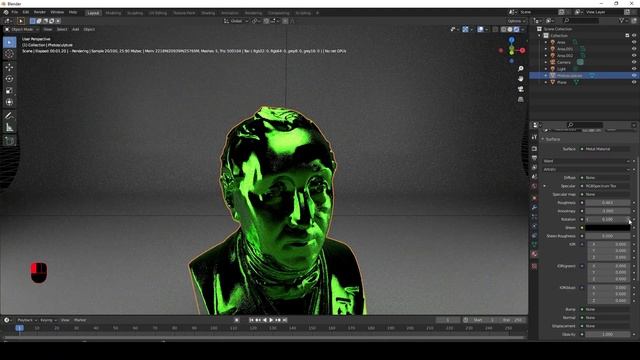Screen dimensions: 640x360
Task: Open the Render menu
Action: pos(40,12)
